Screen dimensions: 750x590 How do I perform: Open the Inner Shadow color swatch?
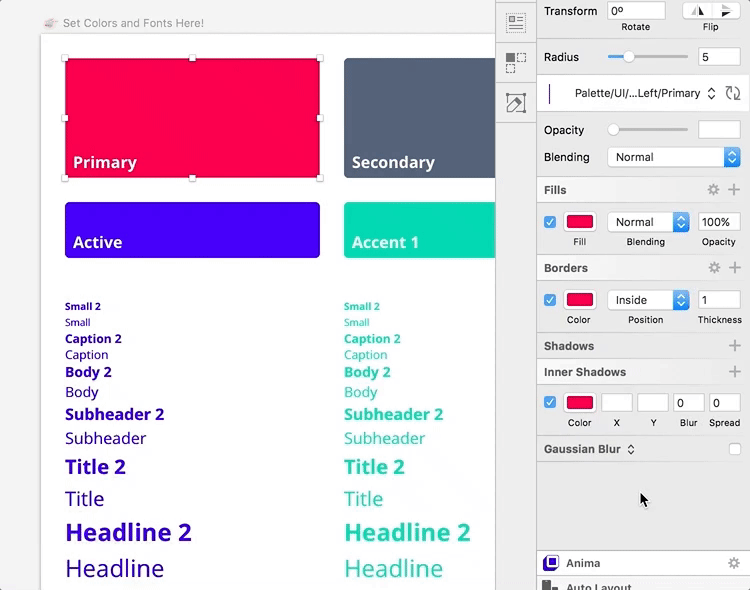coord(580,402)
